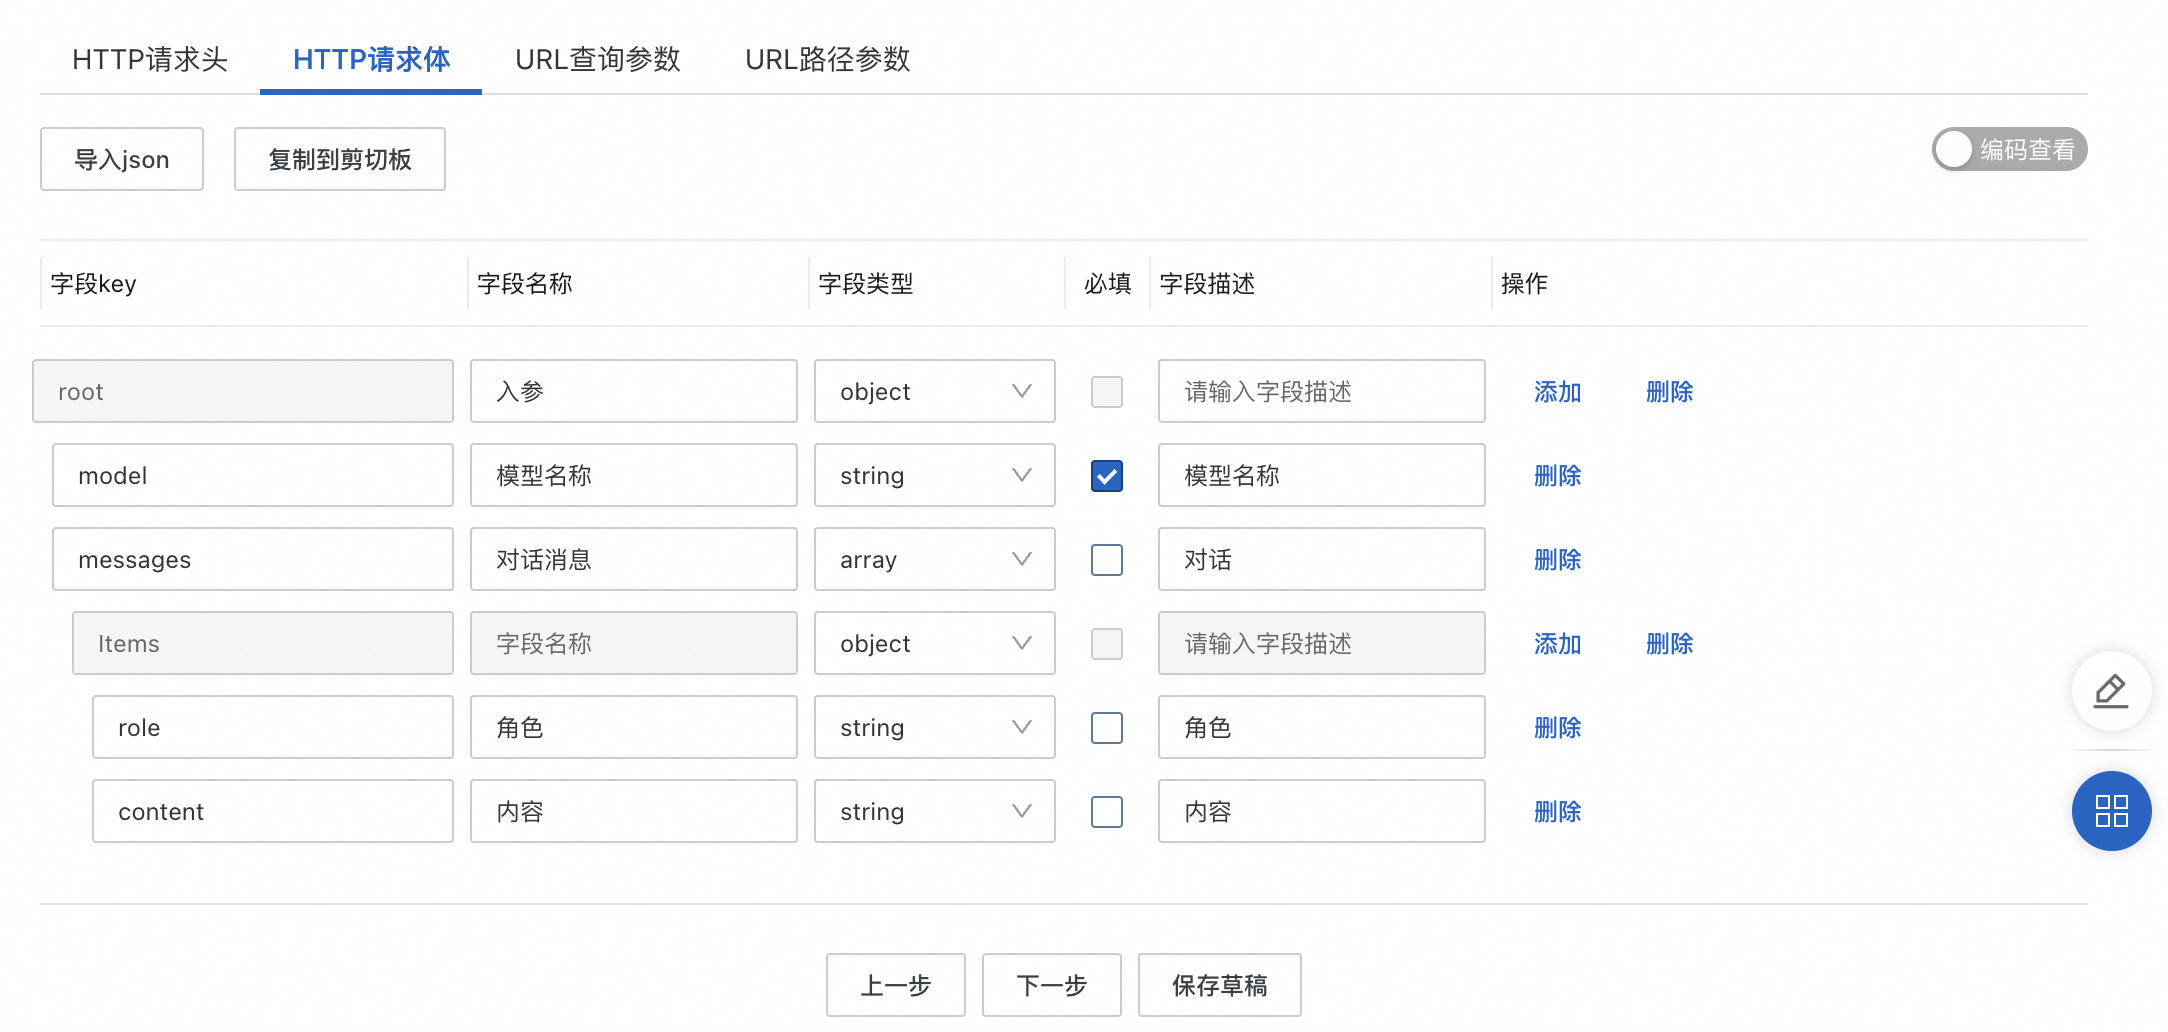Click 添加 in the Items row

point(1558,644)
